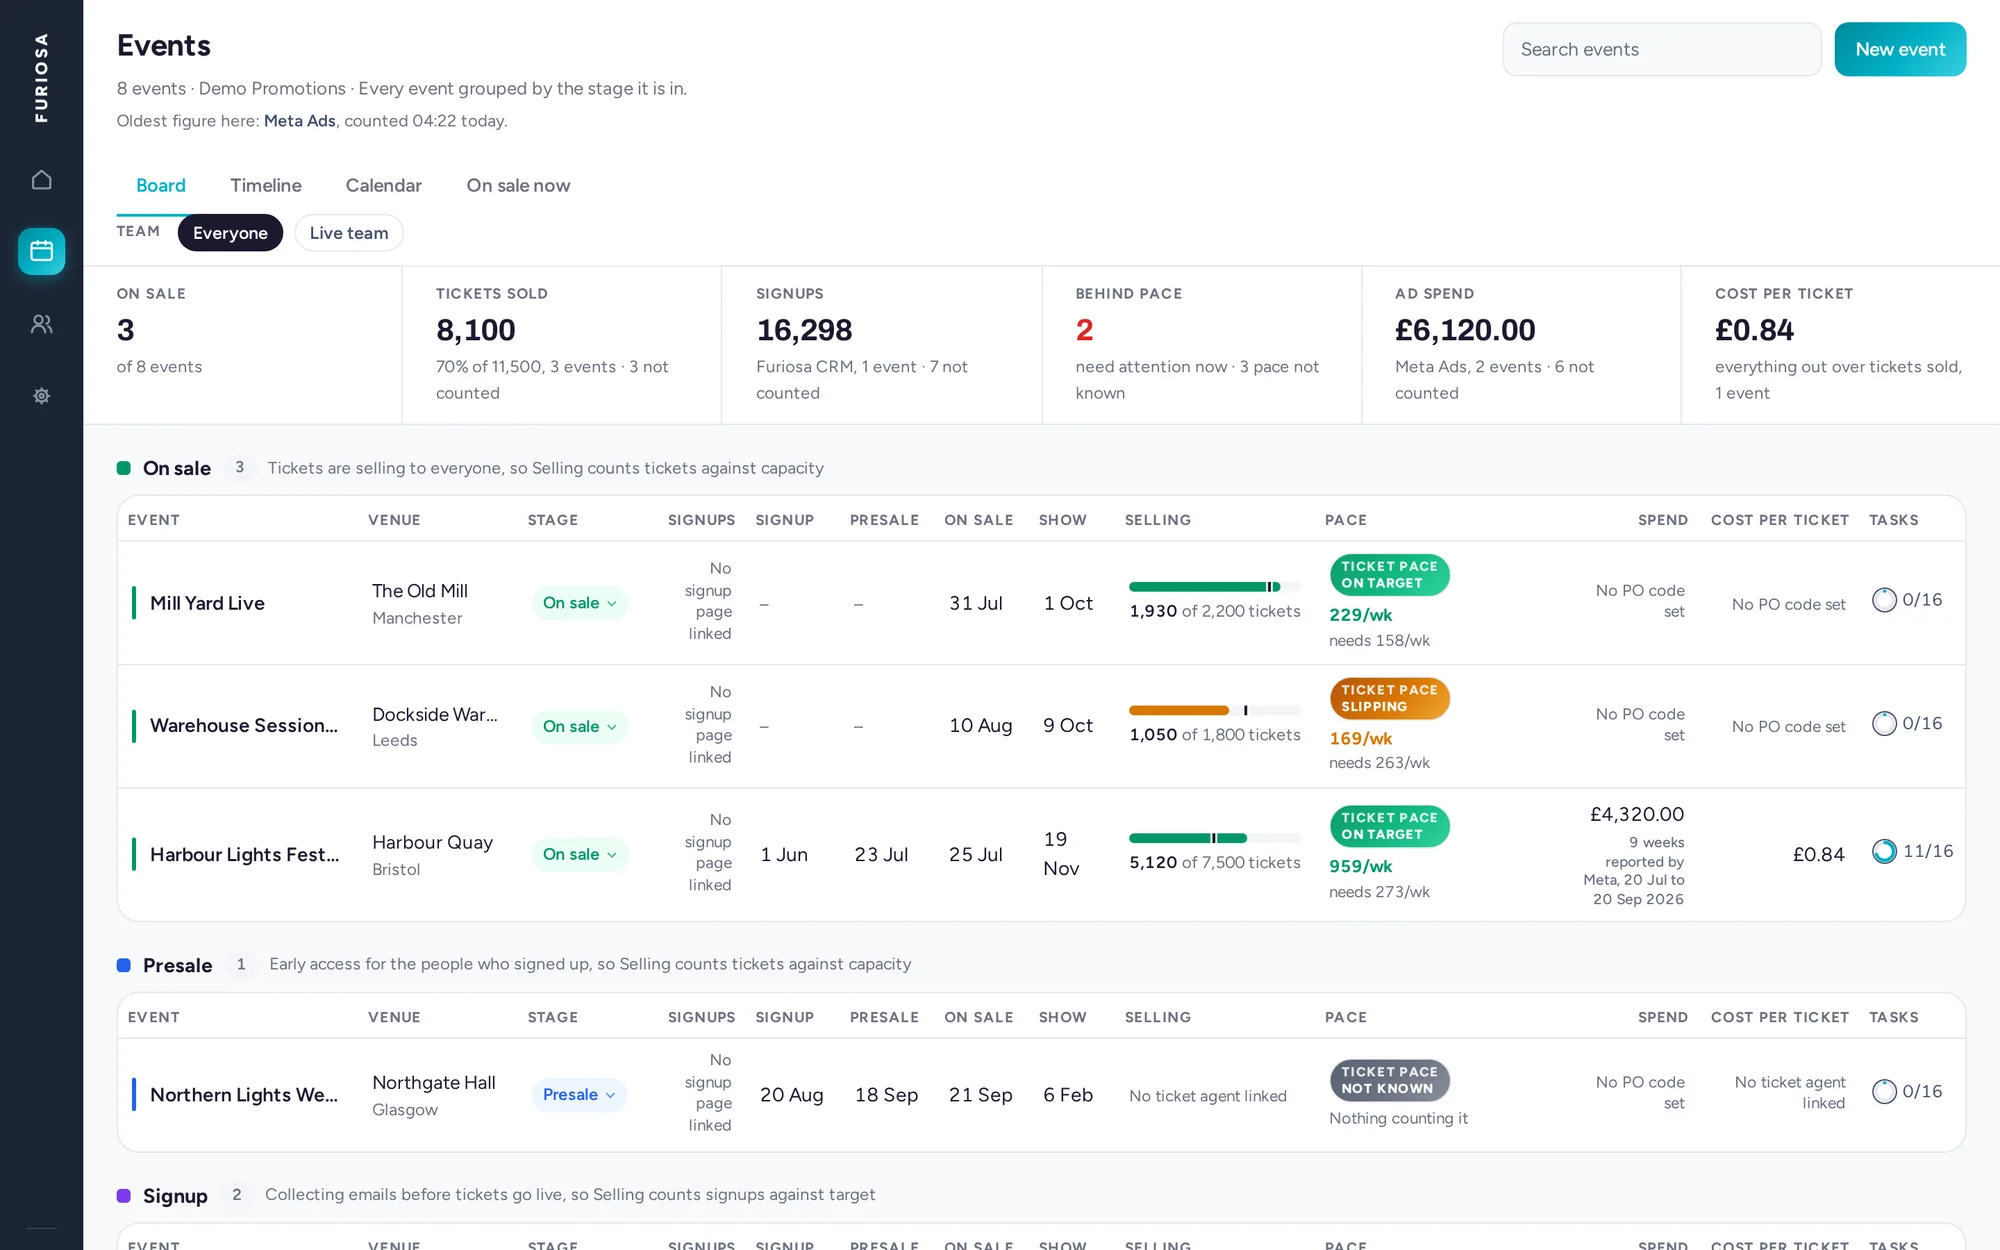2000x1250 pixels.
Task: Open Presale stage dropdown for Northern Lights
Action: coord(579,1095)
